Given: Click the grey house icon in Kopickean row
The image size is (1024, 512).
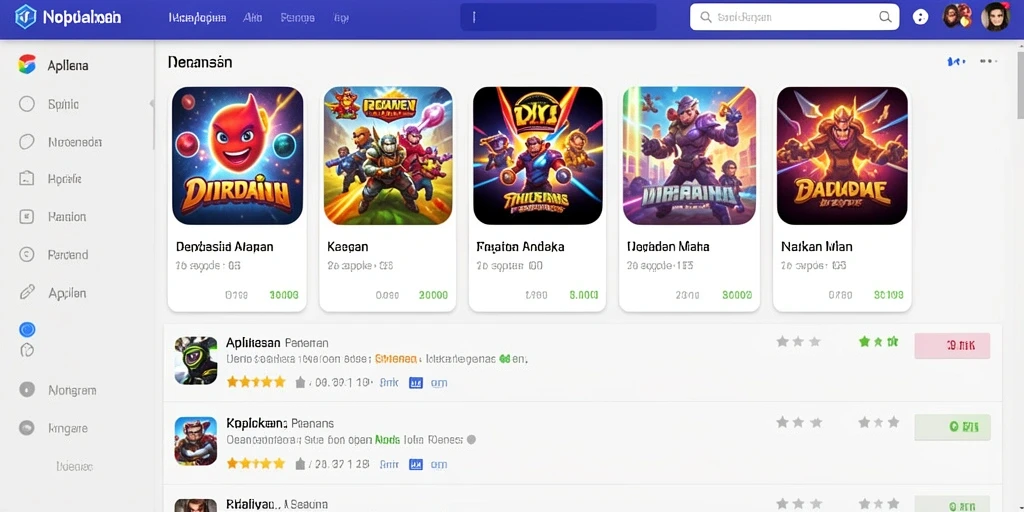Looking at the screenshot, I should tap(300, 464).
